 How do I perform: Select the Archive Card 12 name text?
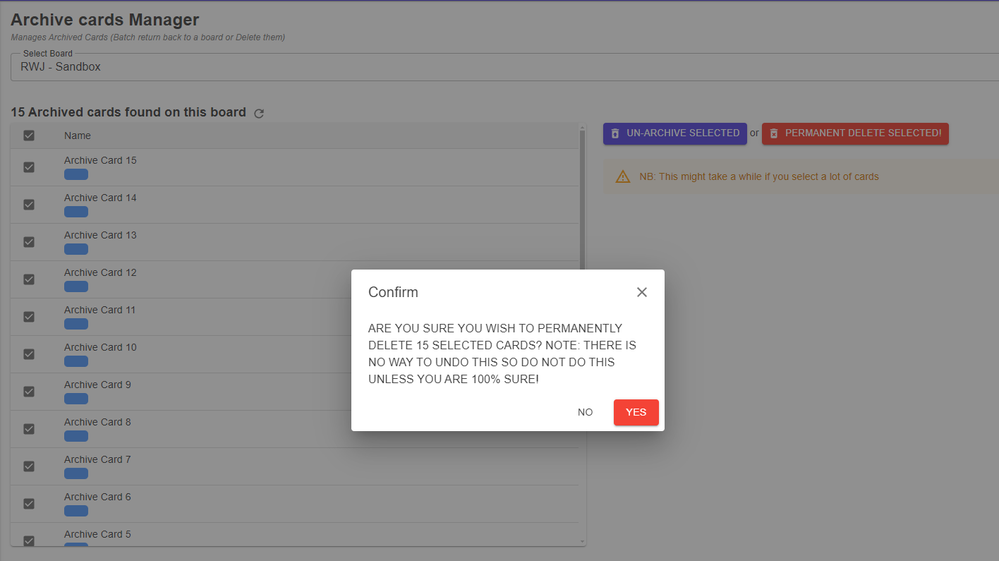(x=100, y=273)
